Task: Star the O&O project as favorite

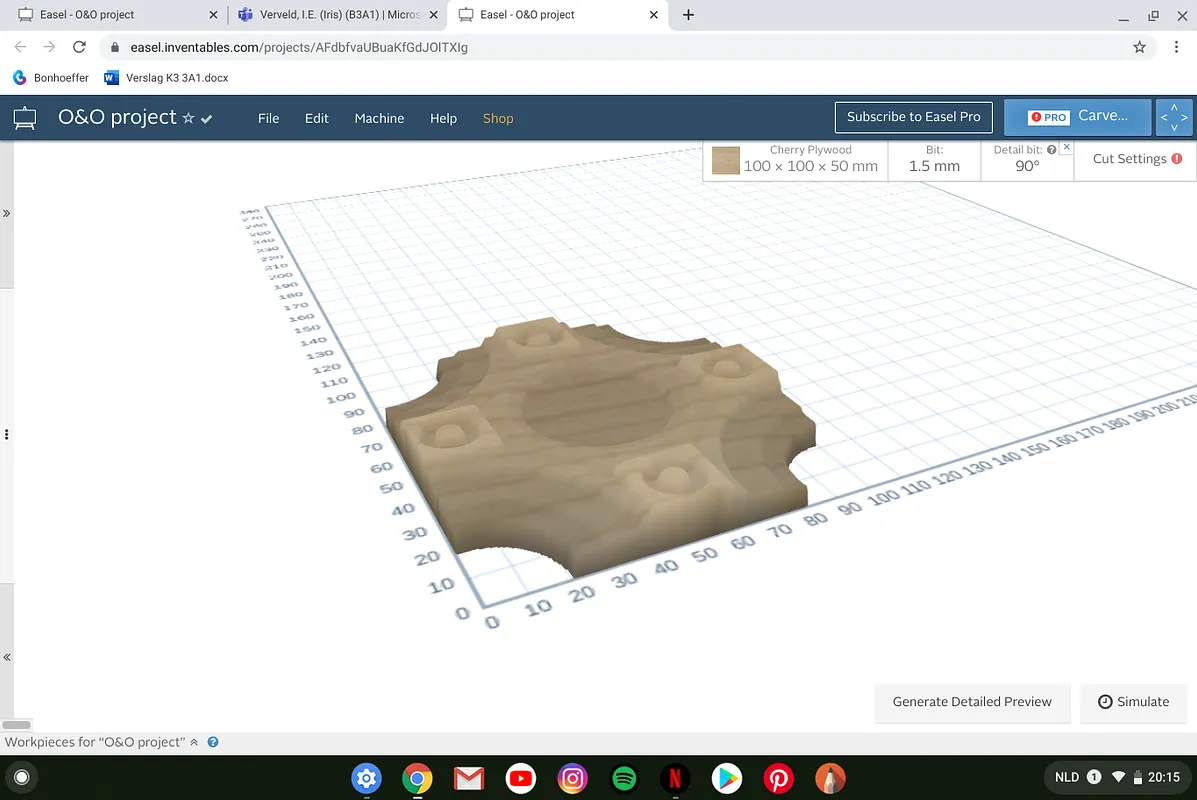Action: click(188, 118)
